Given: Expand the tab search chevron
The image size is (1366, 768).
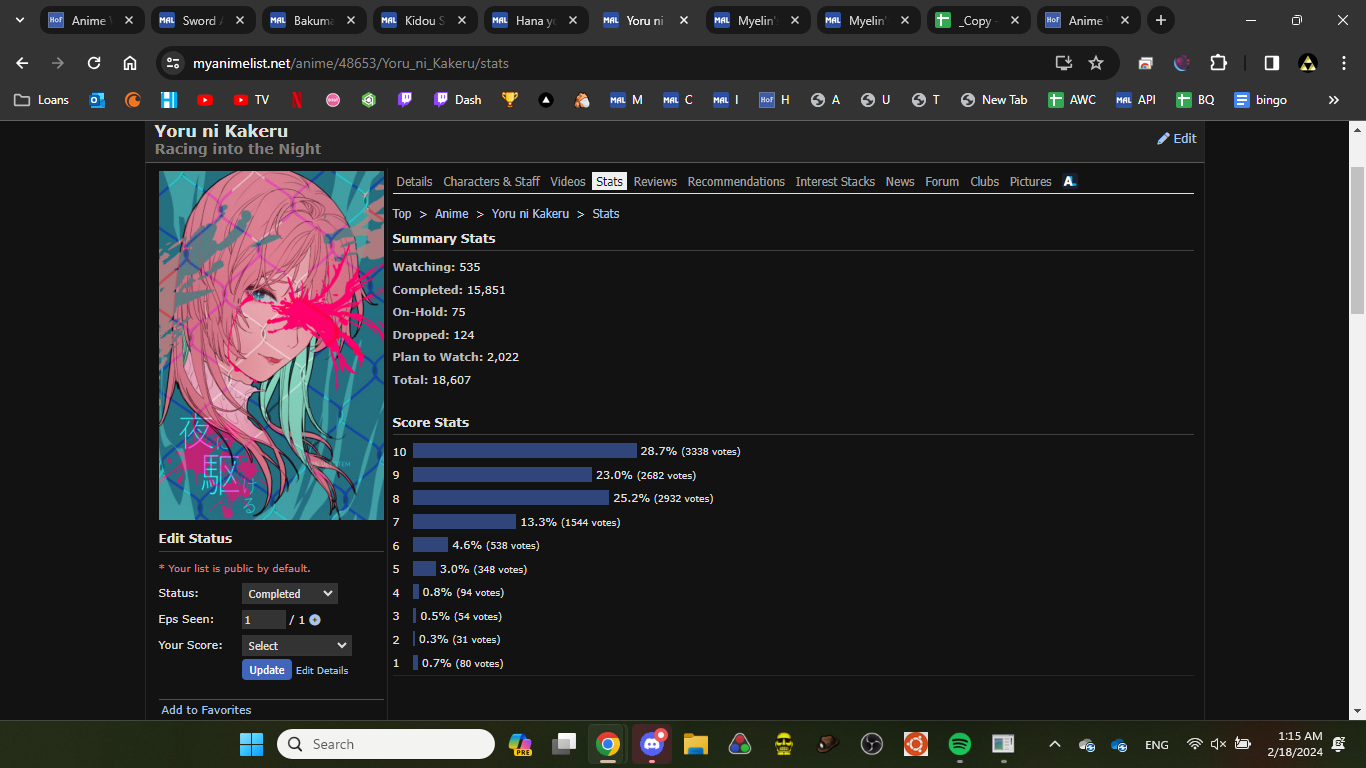Looking at the screenshot, I should pyautogui.click(x=20, y=20).
